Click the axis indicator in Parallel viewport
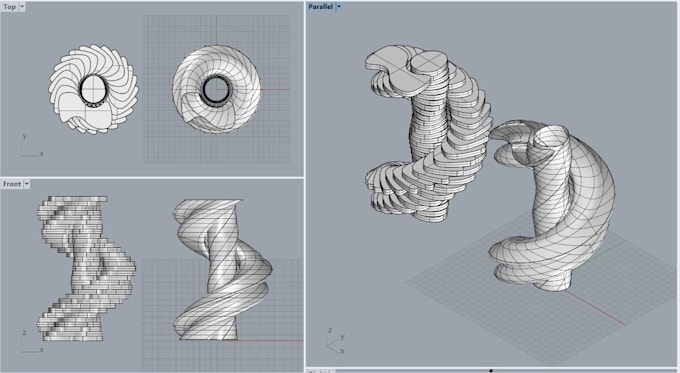The image size is (680, 373). (x=336, y=341)
